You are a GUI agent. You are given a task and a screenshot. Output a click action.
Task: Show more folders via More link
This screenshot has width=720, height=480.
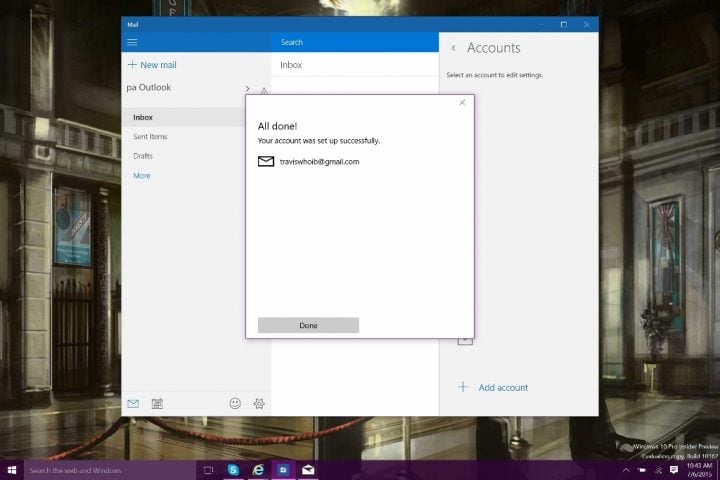(141, 175)
